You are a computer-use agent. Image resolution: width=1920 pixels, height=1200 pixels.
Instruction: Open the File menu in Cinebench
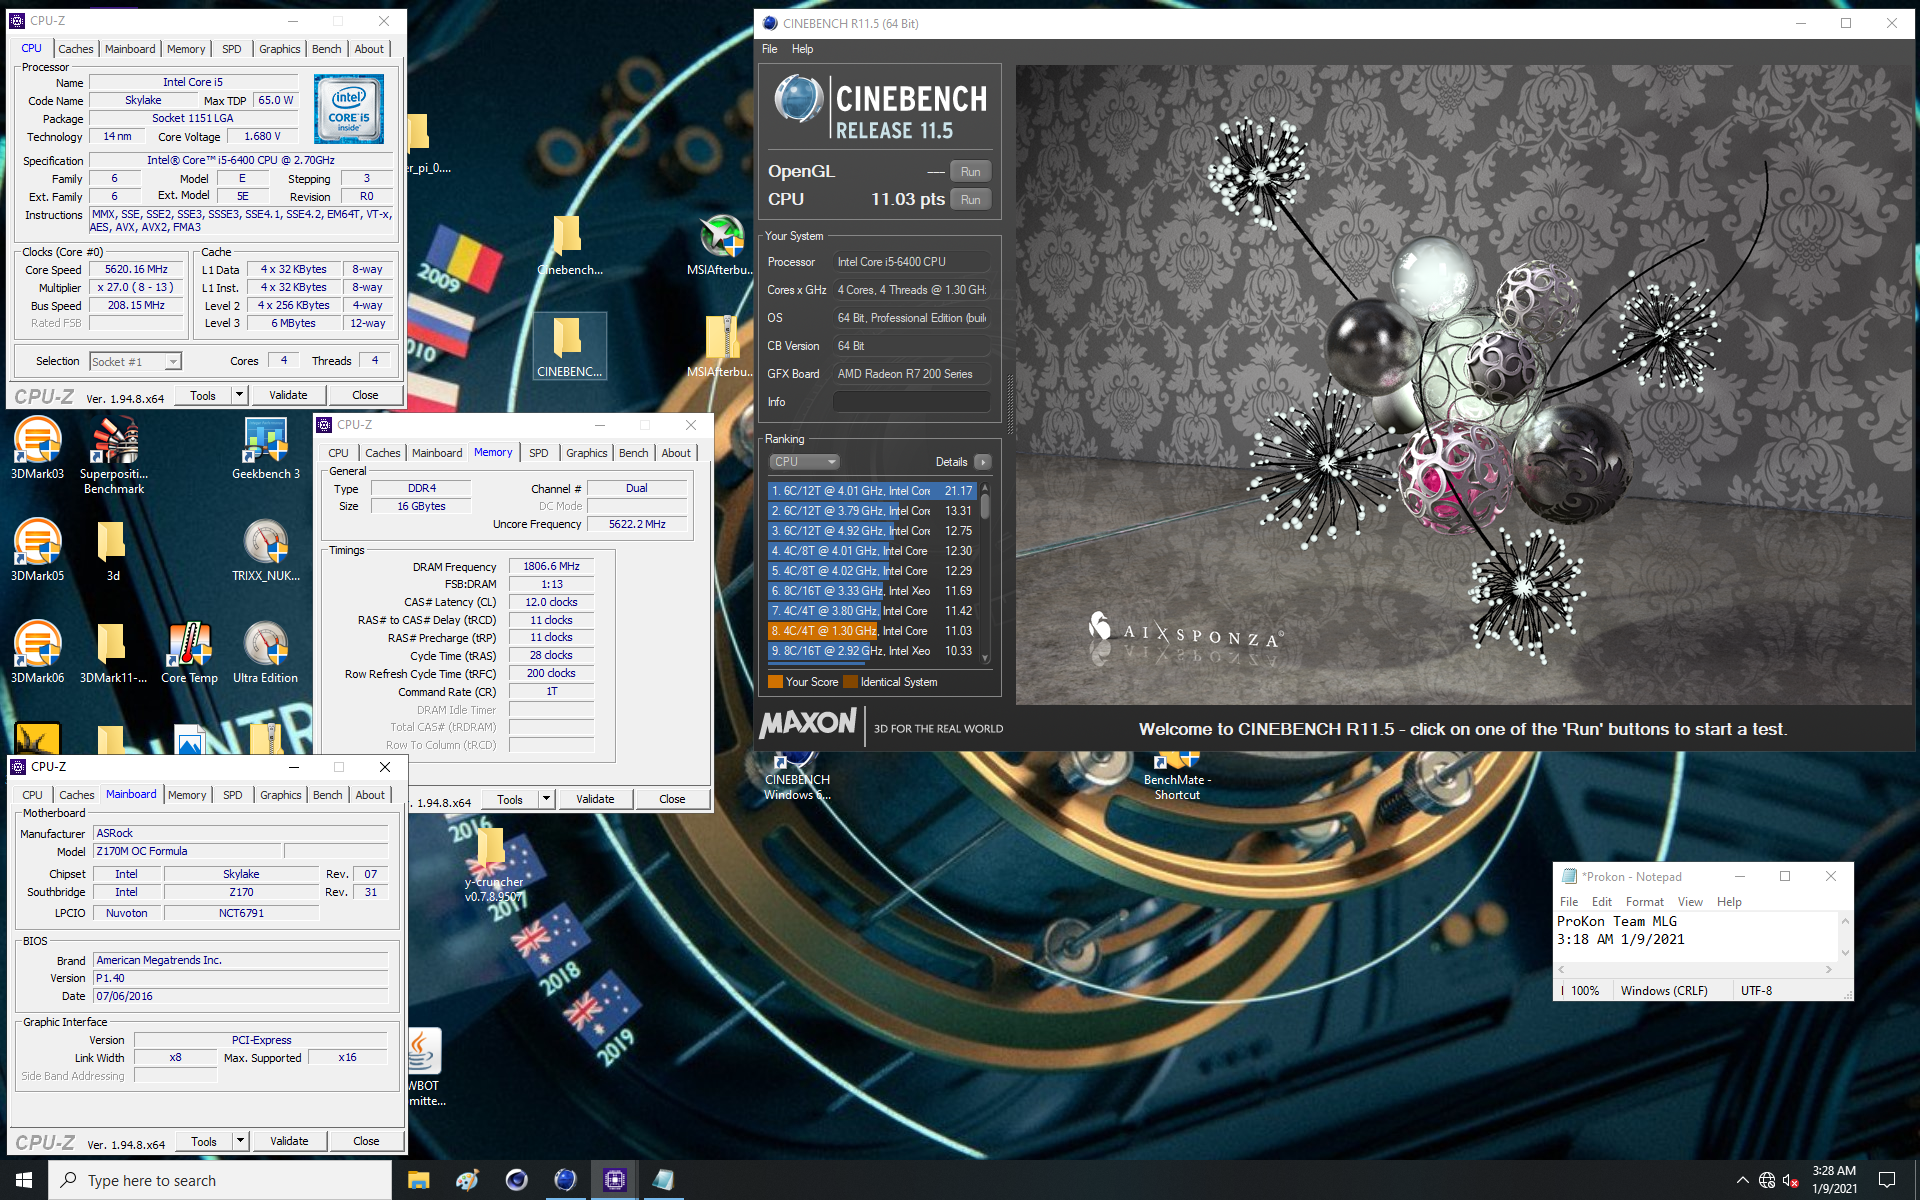point(769,49)
